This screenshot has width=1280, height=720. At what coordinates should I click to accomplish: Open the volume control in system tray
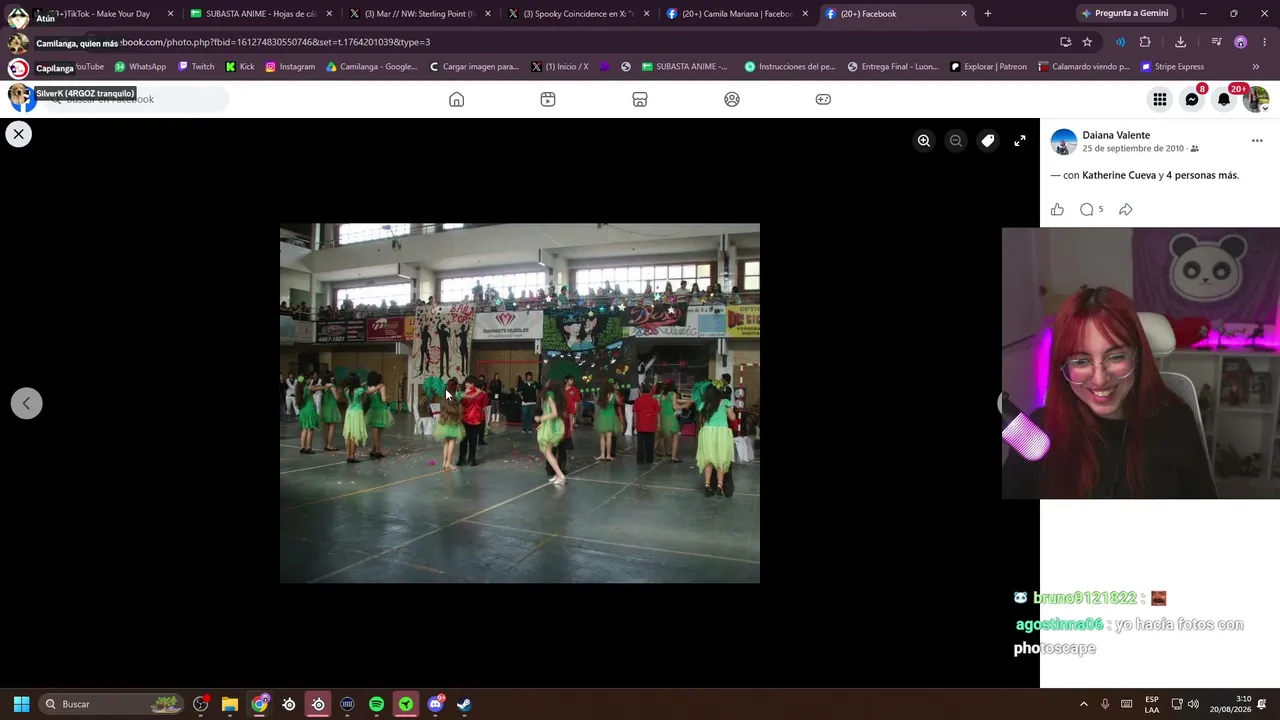tap(1193, 704)
